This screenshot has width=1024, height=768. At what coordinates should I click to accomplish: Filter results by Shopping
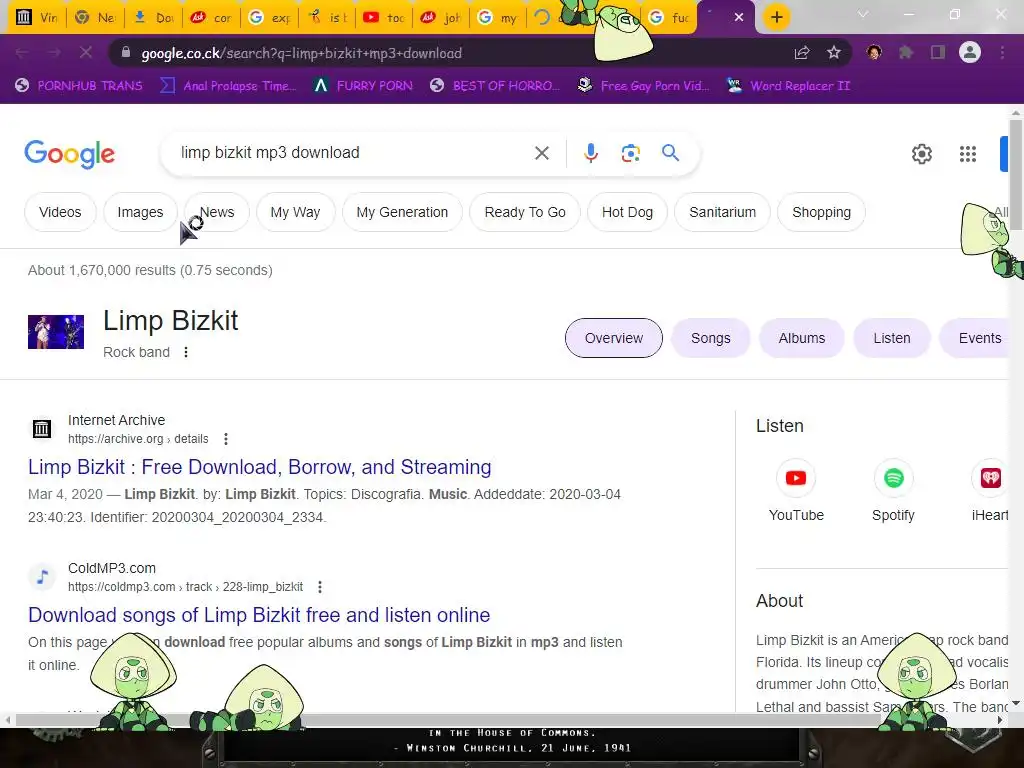click(x=821, y=212)
